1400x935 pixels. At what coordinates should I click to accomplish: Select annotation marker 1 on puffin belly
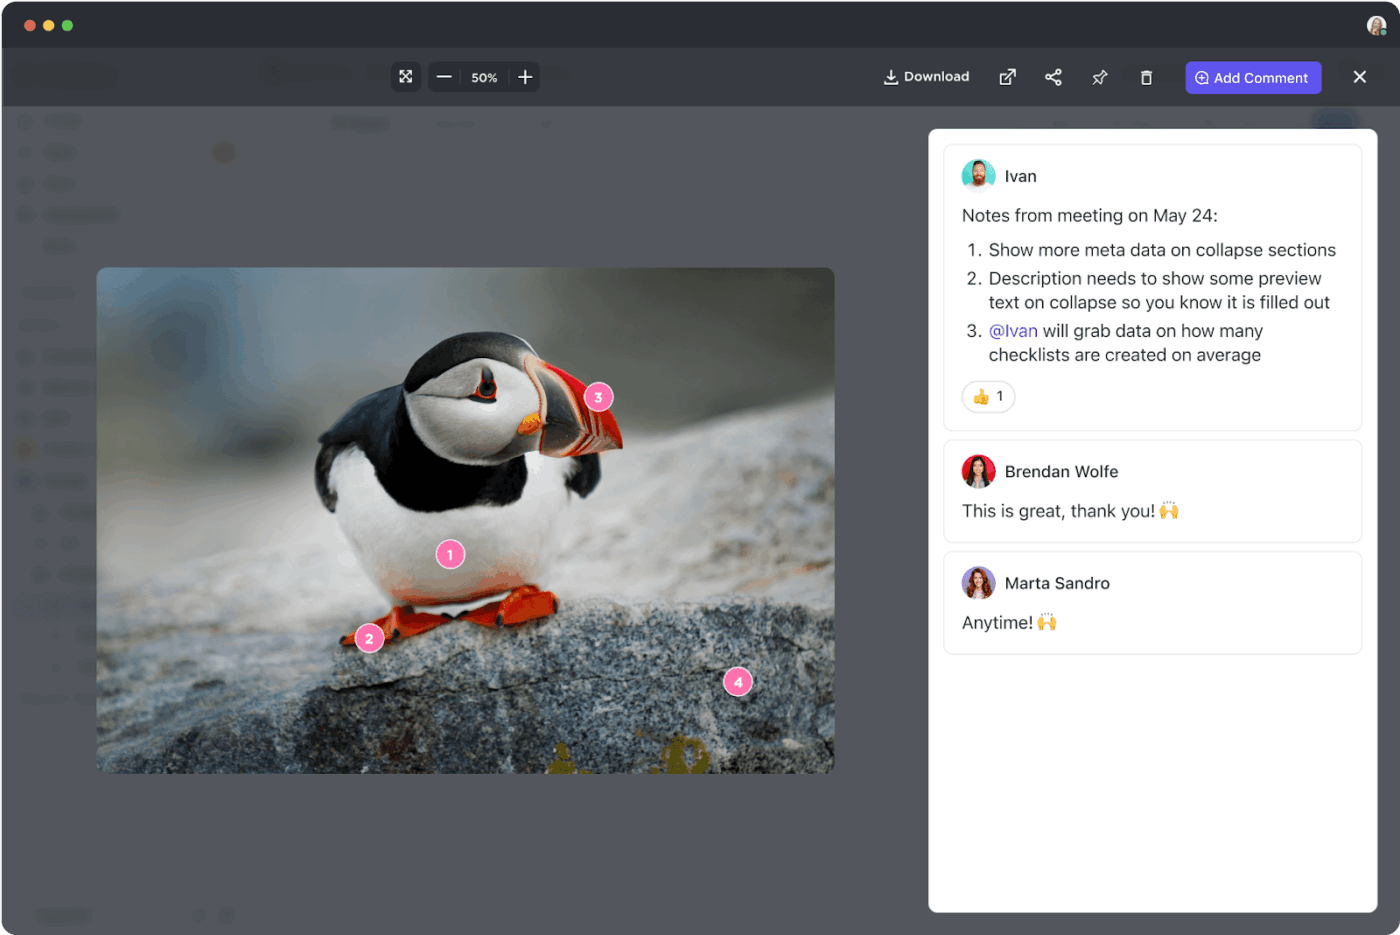pos(450,554)
